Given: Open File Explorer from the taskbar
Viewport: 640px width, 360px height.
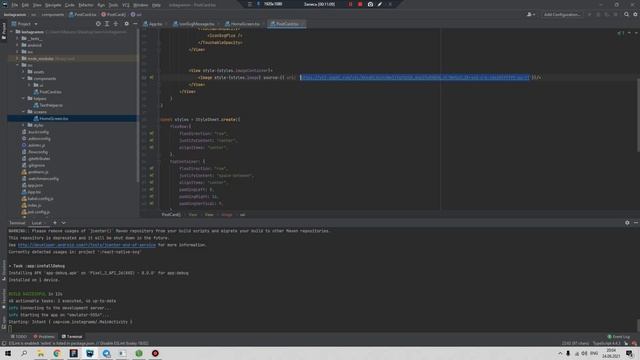Looking at the screenshot, I should tap(40, 353).
